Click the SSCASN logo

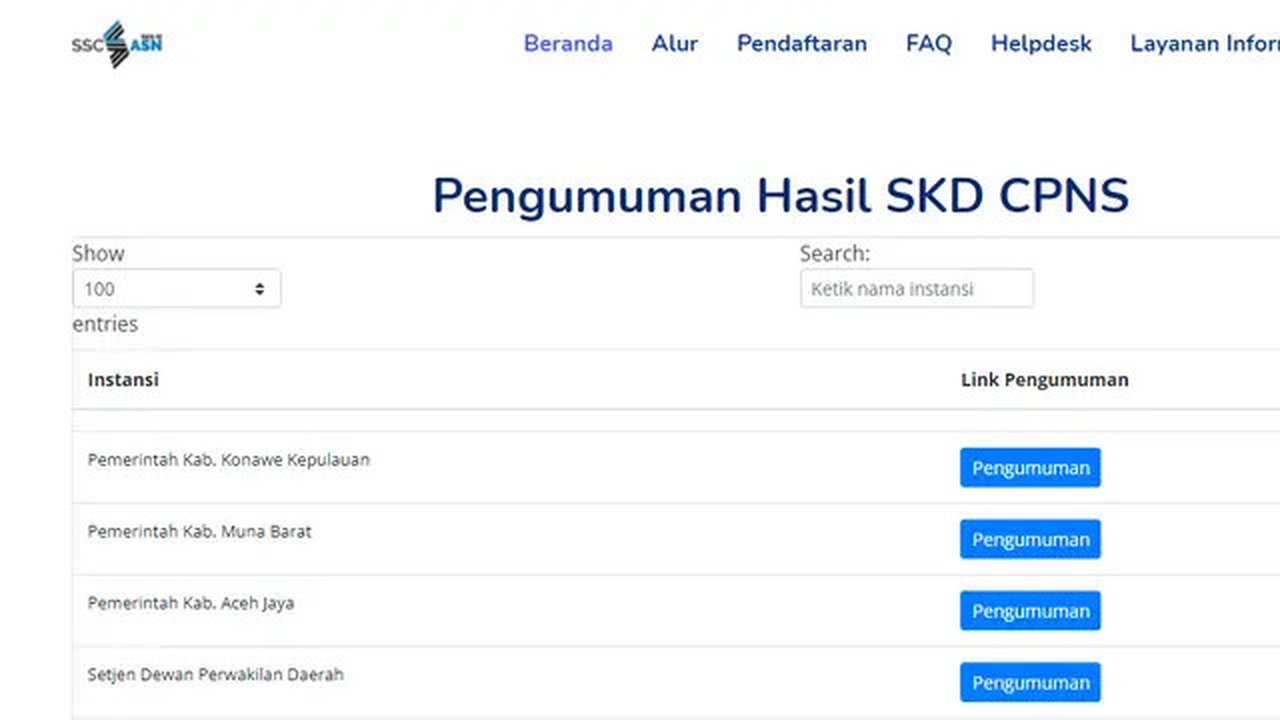coord(117,44)
